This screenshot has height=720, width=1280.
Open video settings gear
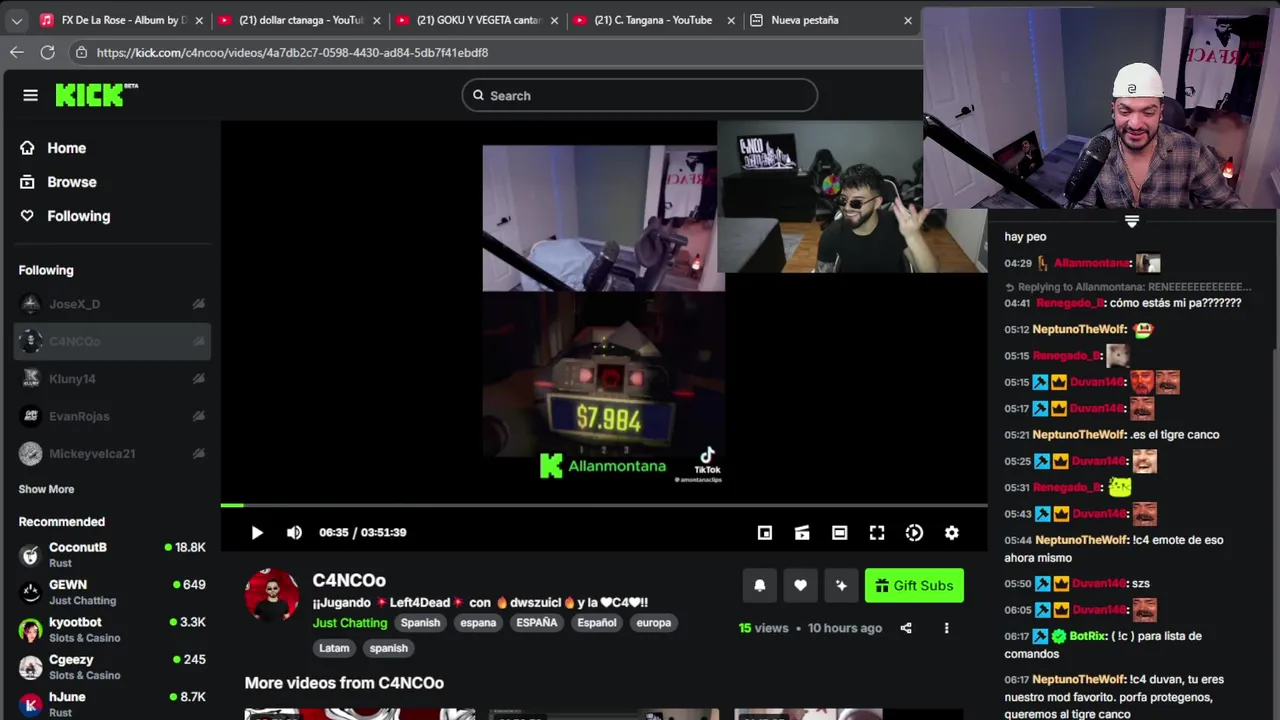pyautogui.click(x=952, y=533)
